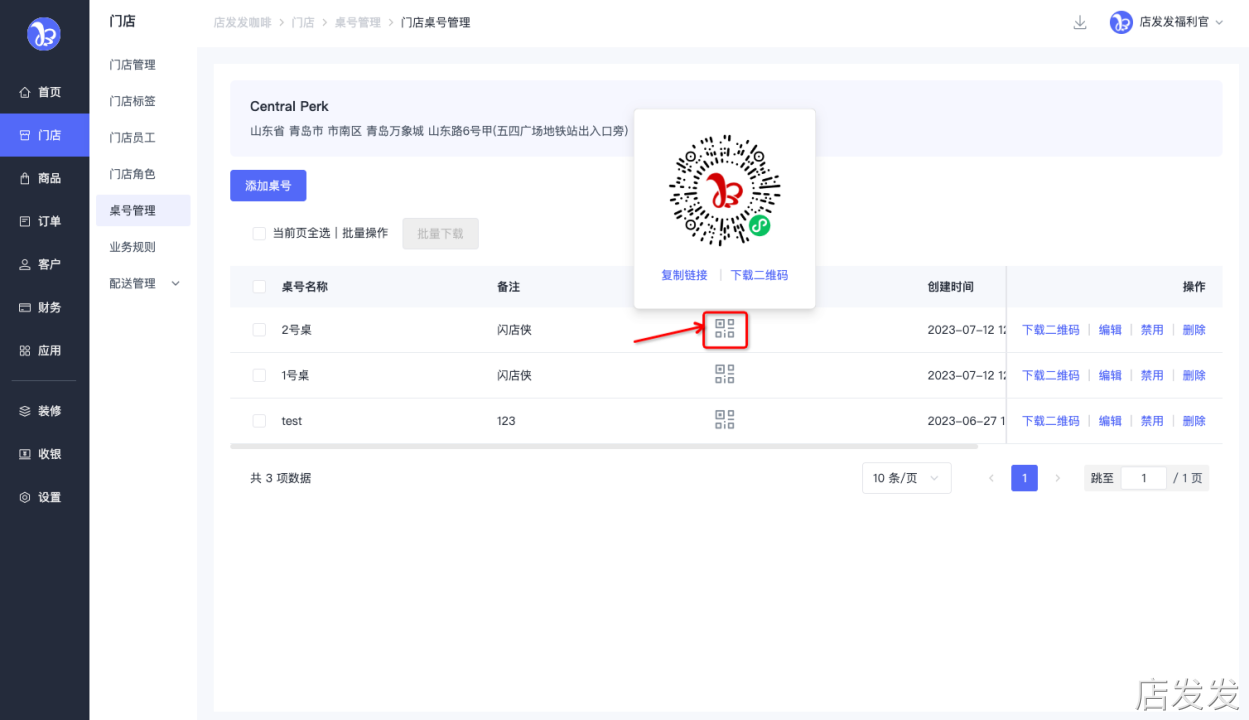Click 编辑 for the 1号桌 row
This screenshot has width=1249, height=720.
pyautogui.click(x=1110, y=375)
